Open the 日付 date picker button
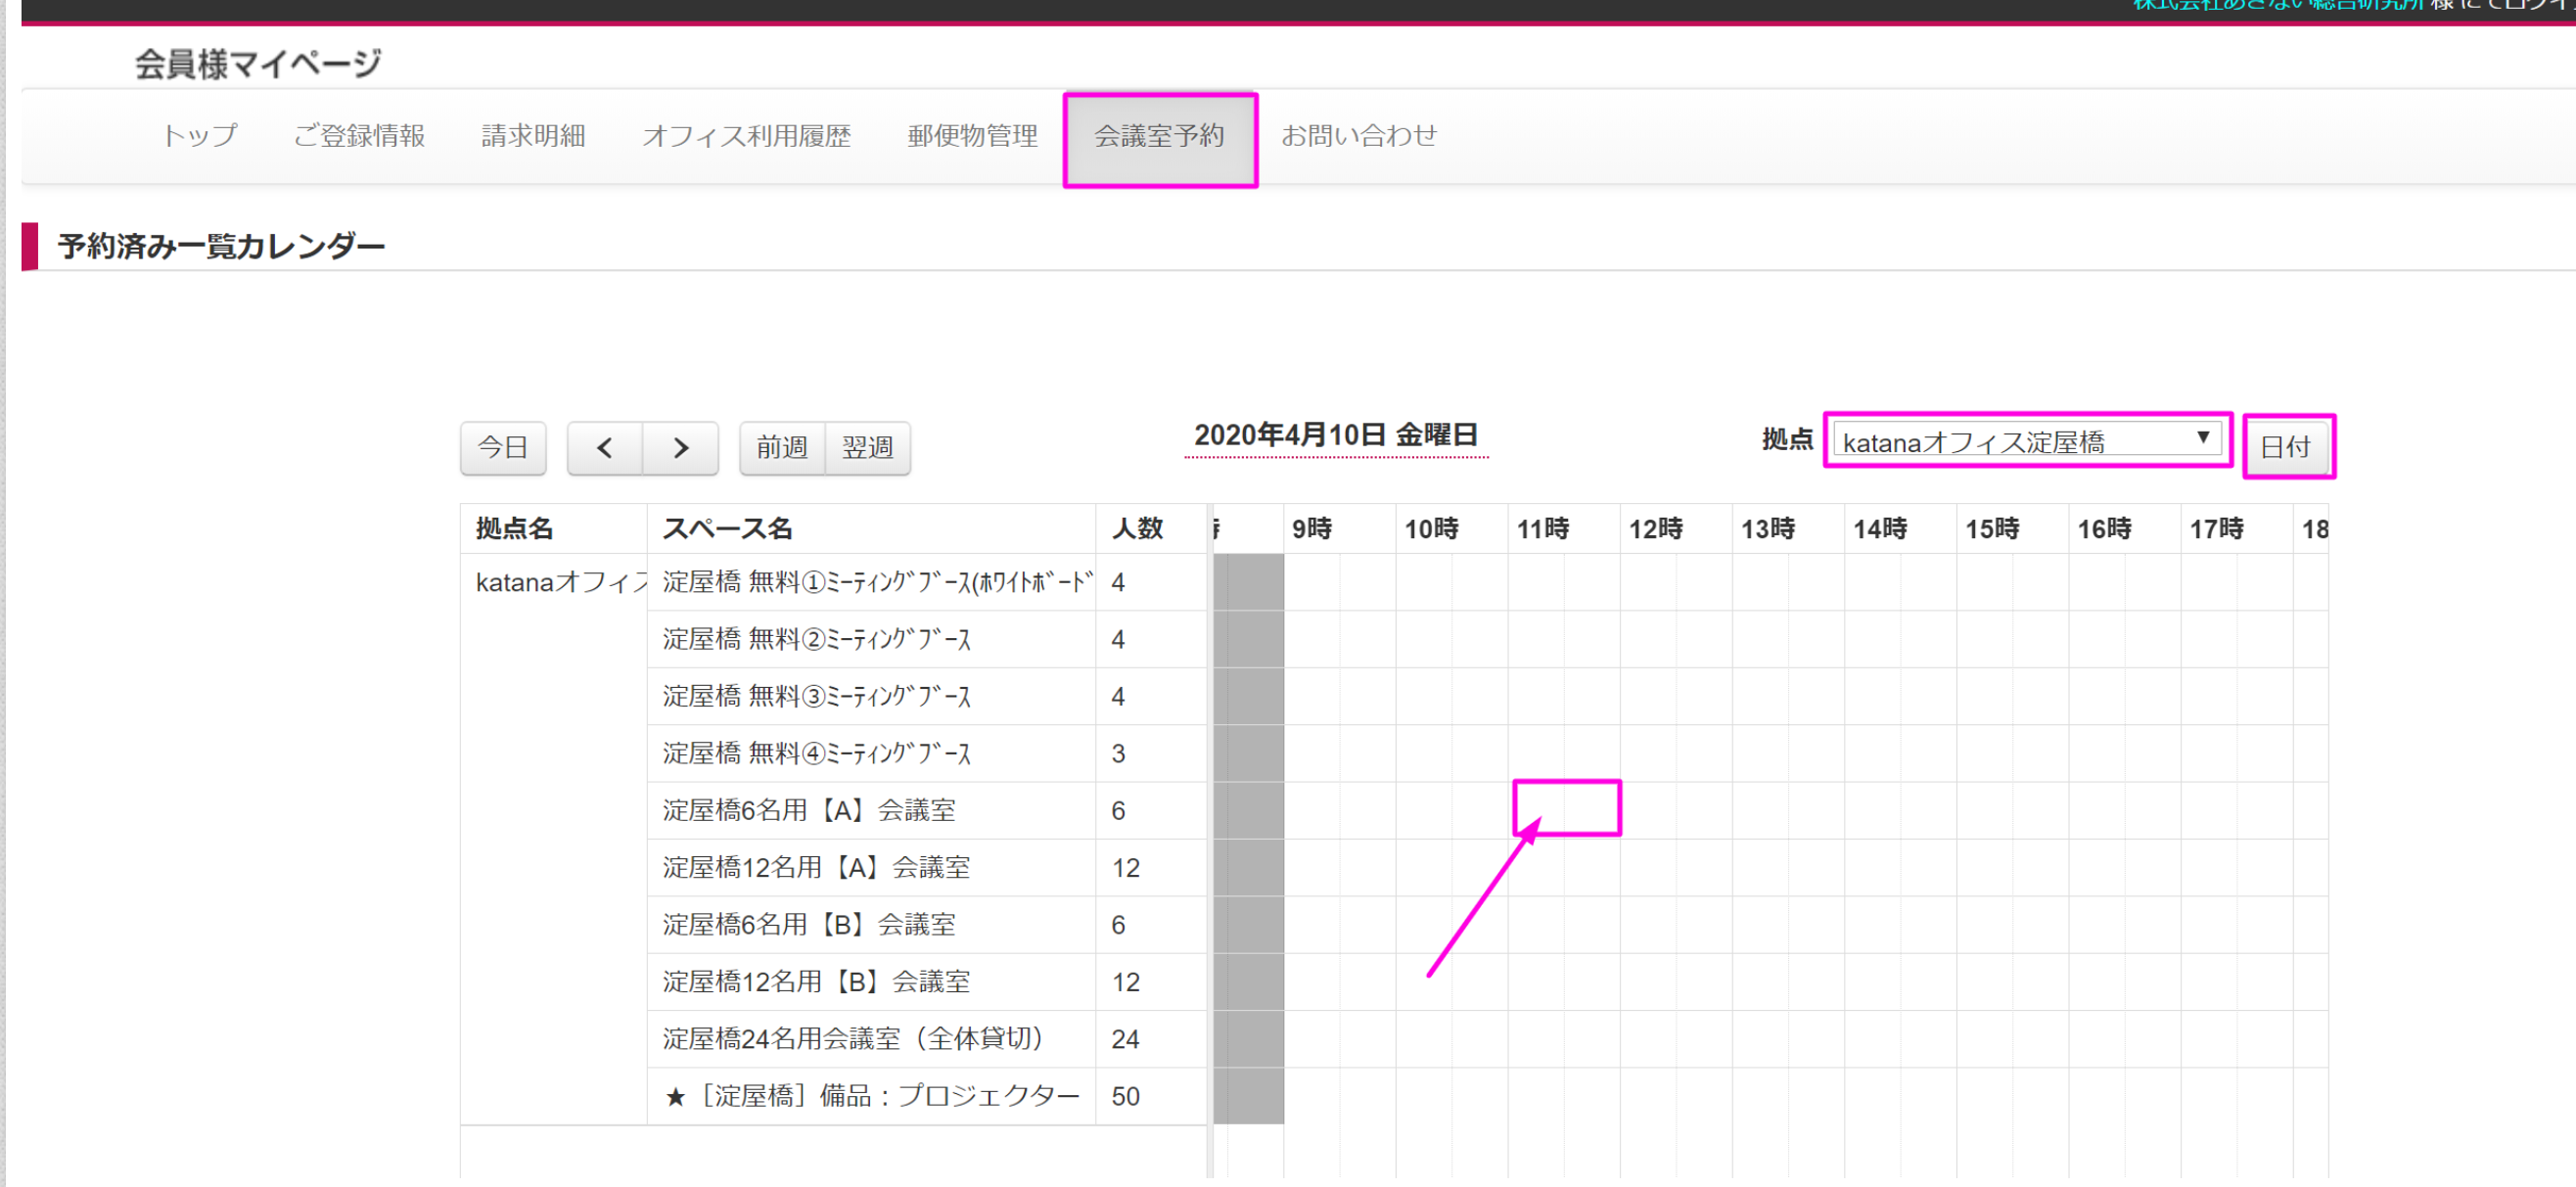Viewport: 2576px width, 1187px height. (2286, 446)
